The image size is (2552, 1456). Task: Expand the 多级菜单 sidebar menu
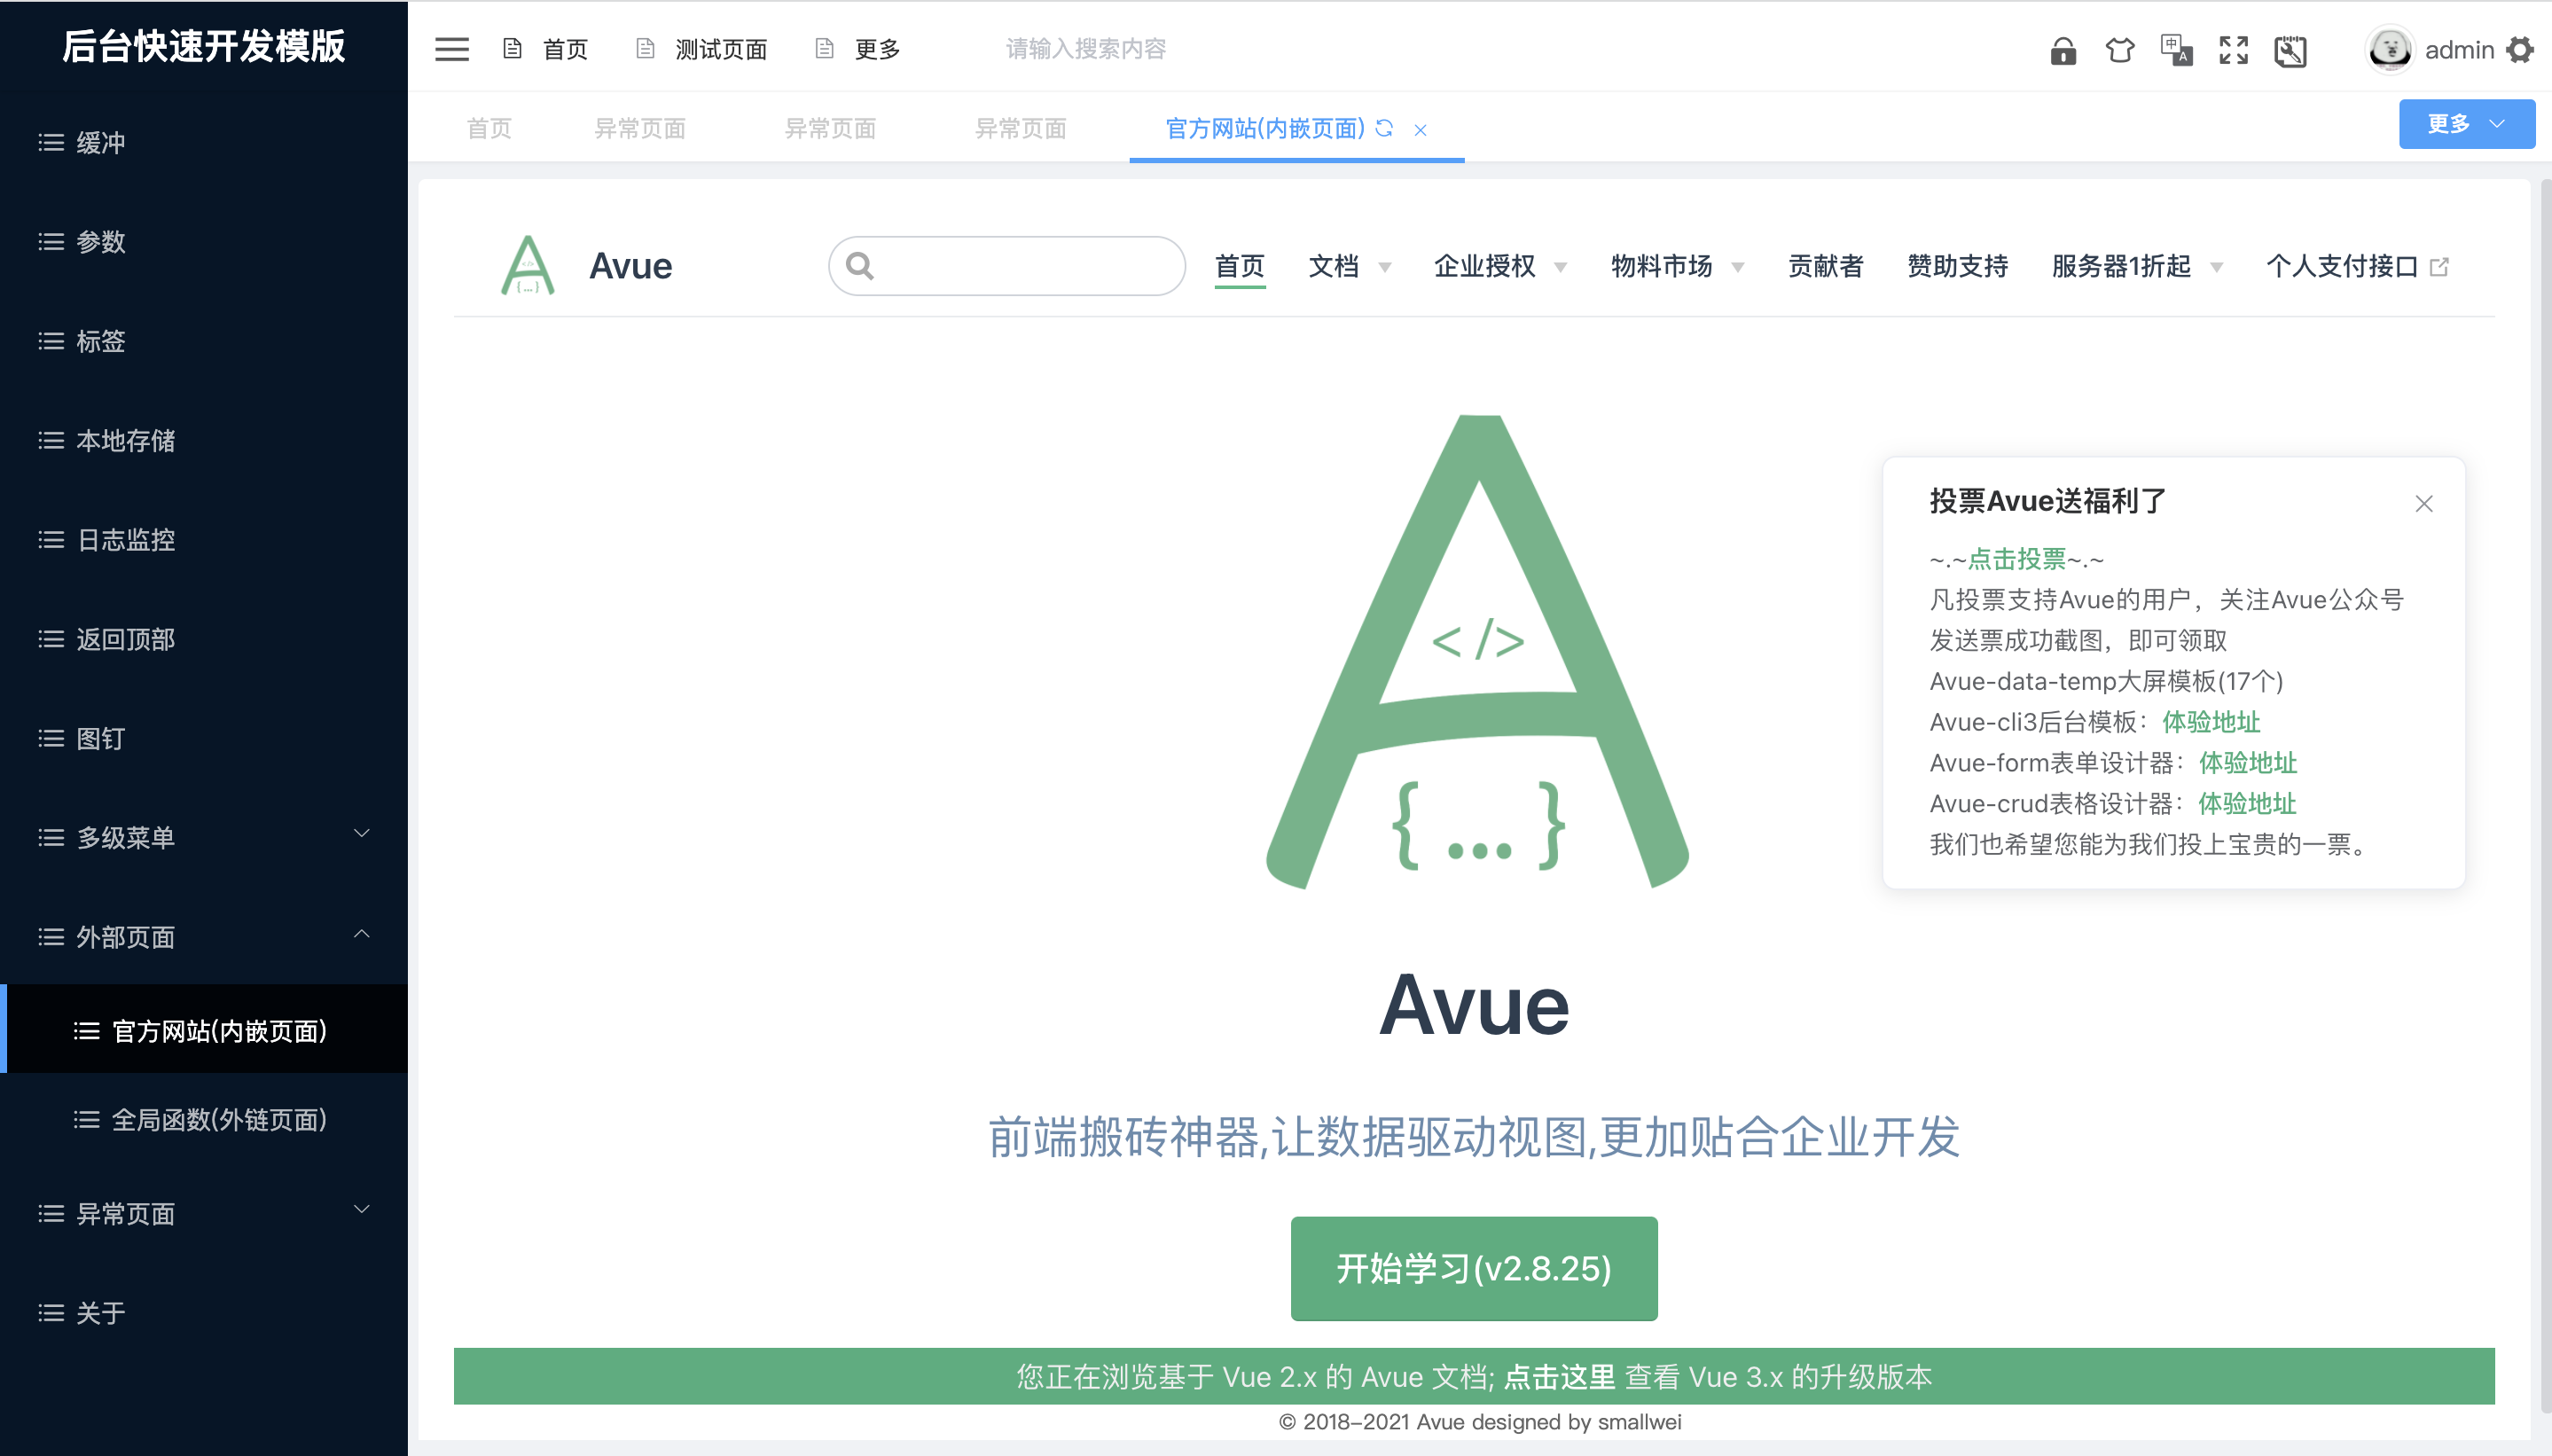click(204, 837)
